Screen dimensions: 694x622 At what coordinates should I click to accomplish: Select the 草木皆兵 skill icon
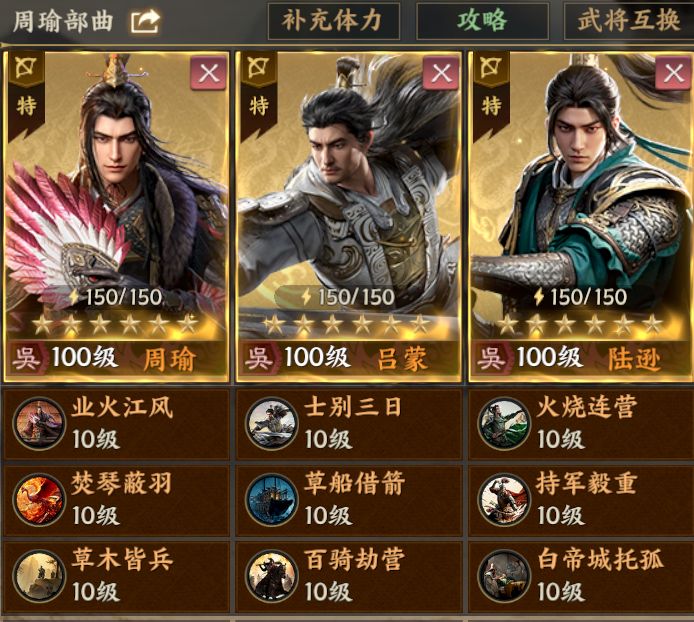[x=39, y=576]
